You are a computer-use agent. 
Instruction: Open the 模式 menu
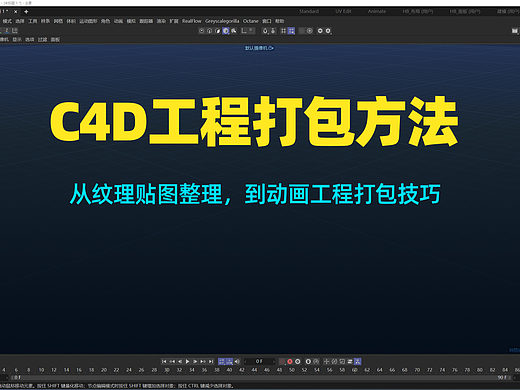(x=7, y=21)
